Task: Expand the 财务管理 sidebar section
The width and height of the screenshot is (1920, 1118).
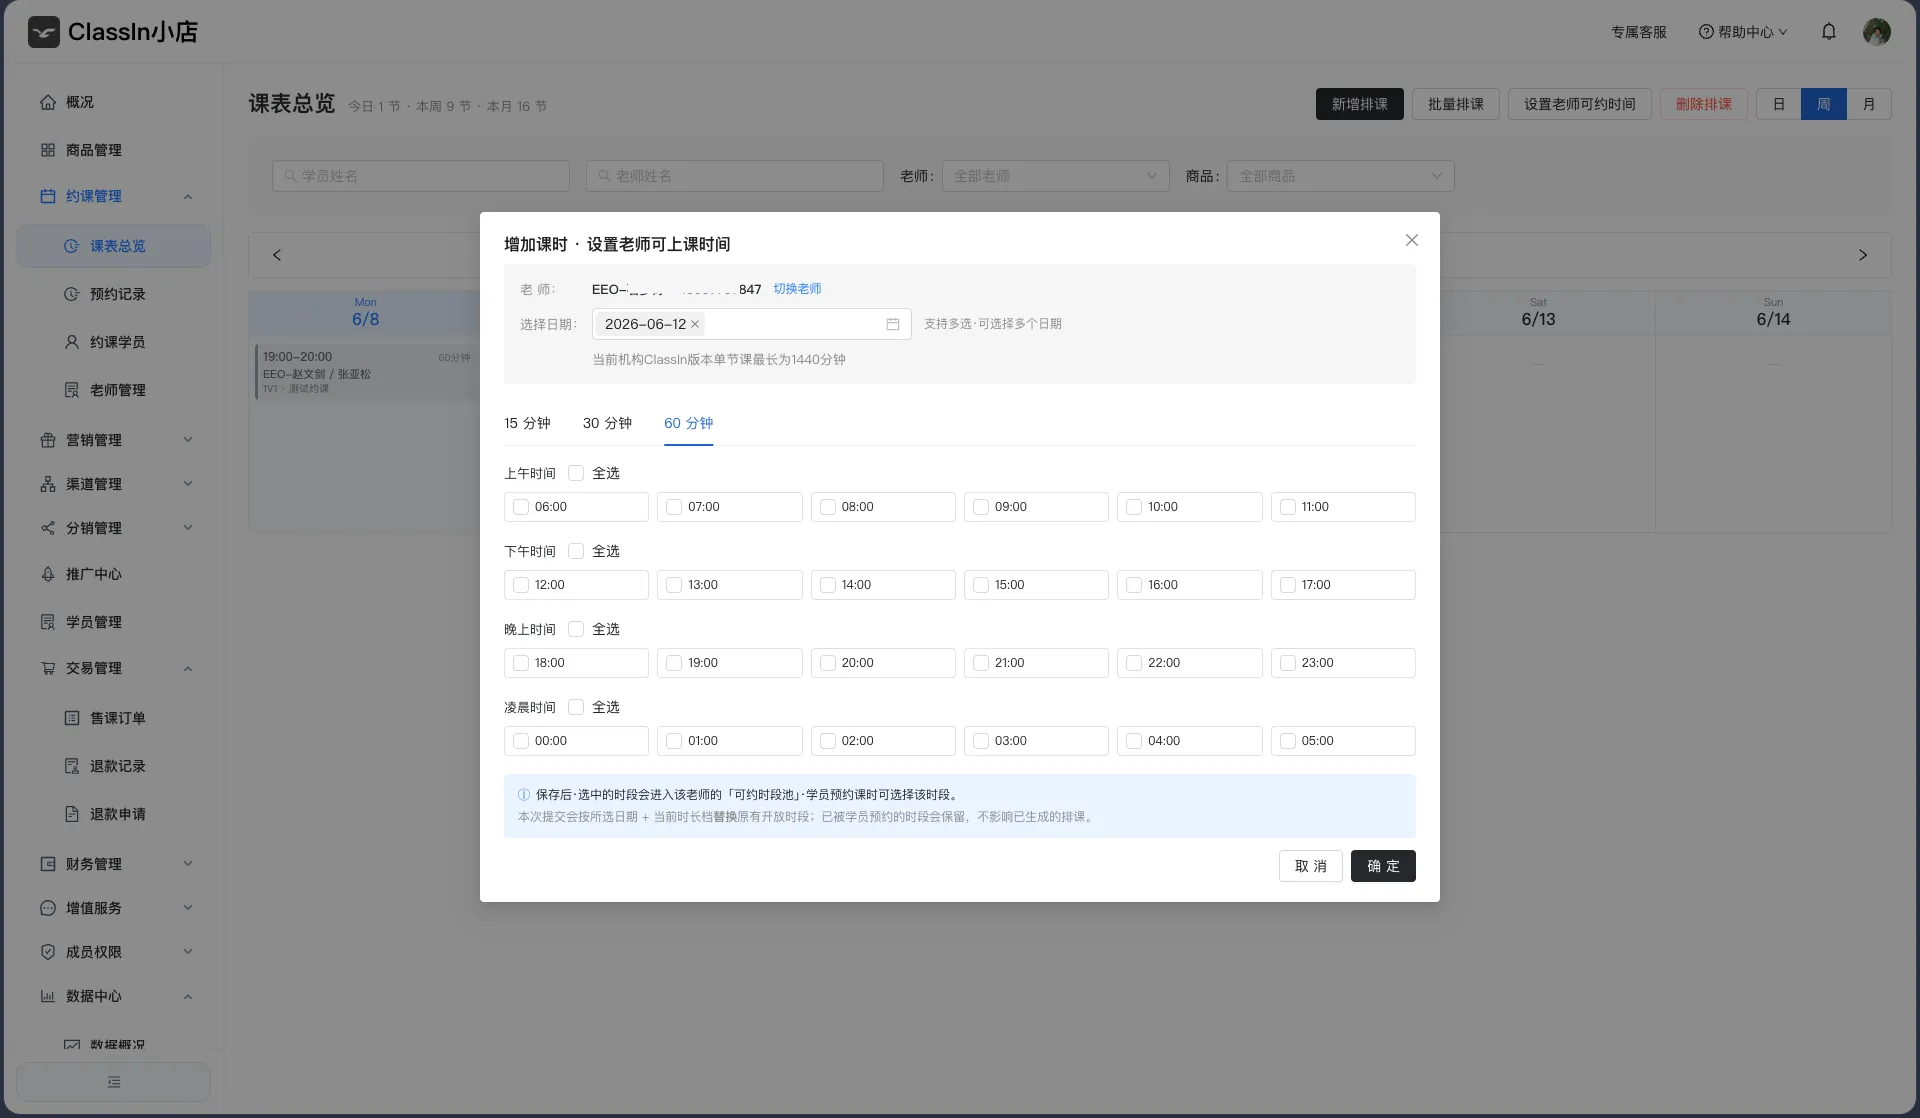Action: (188, 864)
